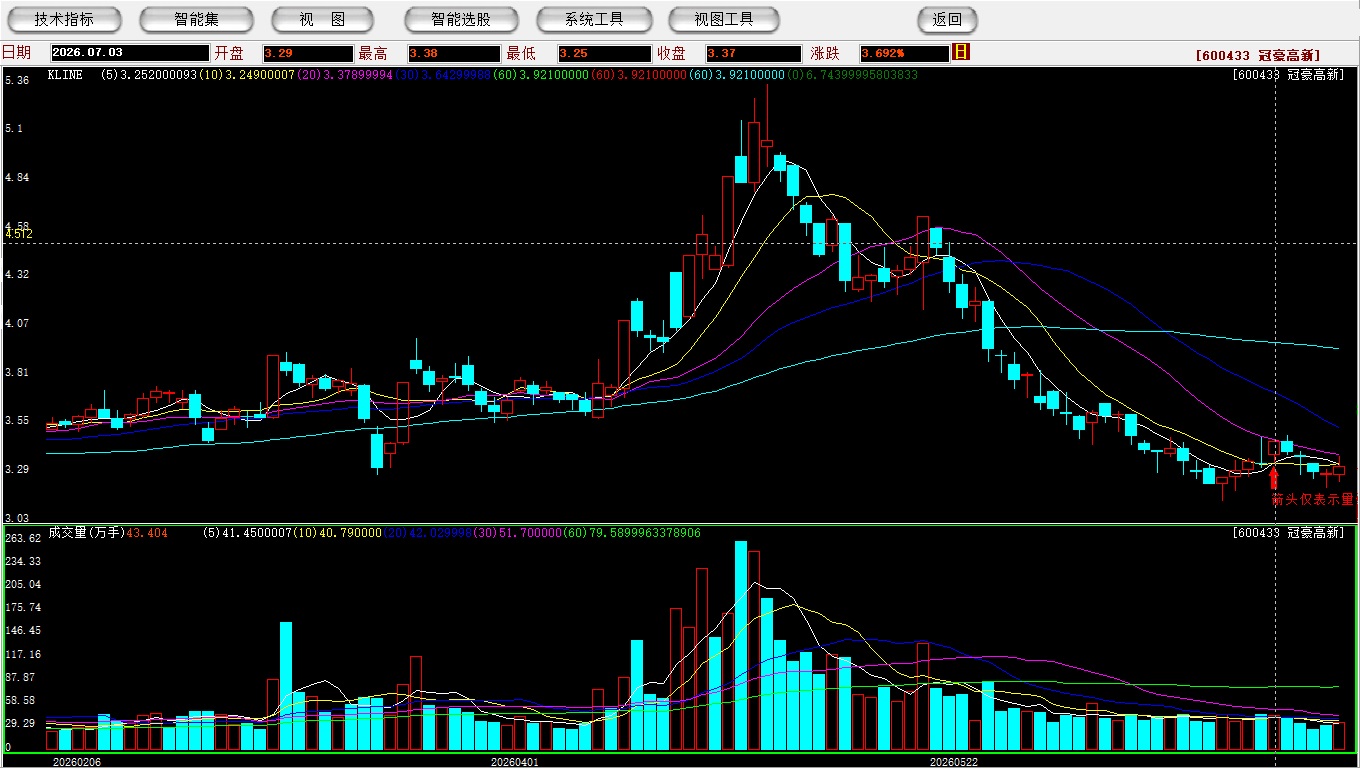Click the 返回 button
The height and width of the screenshot is (768, 1360).
click(x=947, y=19)
